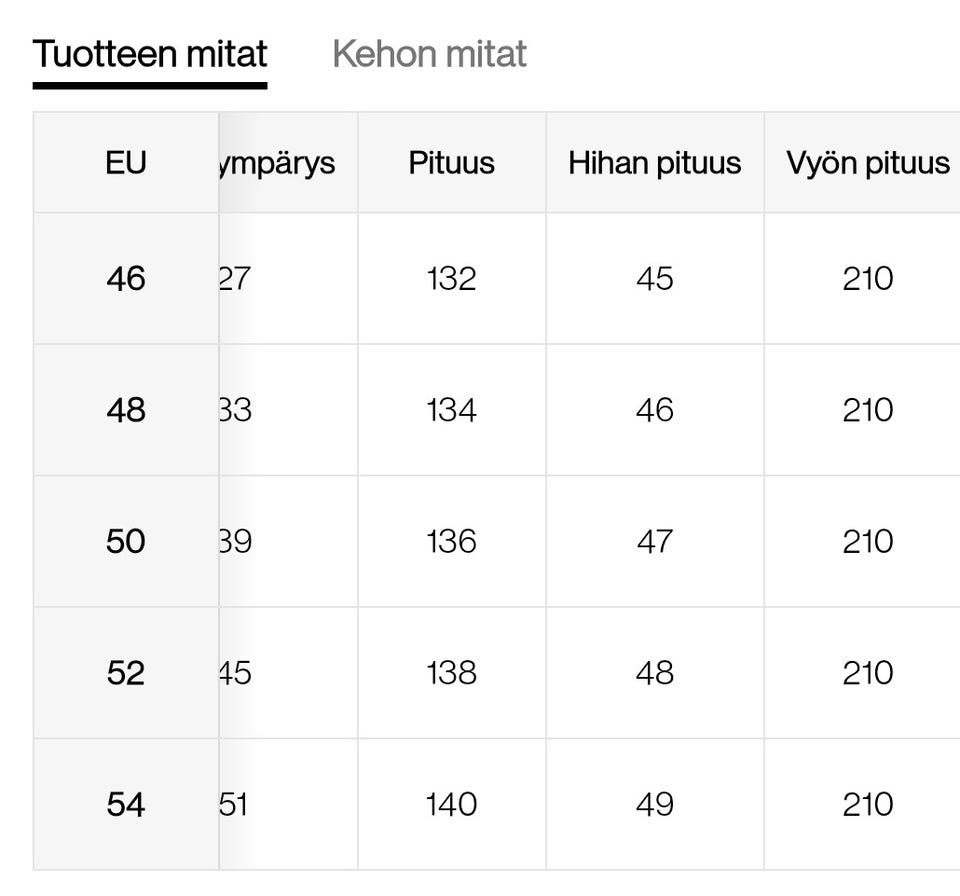The width and height of the screenshot is (960, 896).
Task: Click Vyön pituus value for size 46
Action: (867, 278)
